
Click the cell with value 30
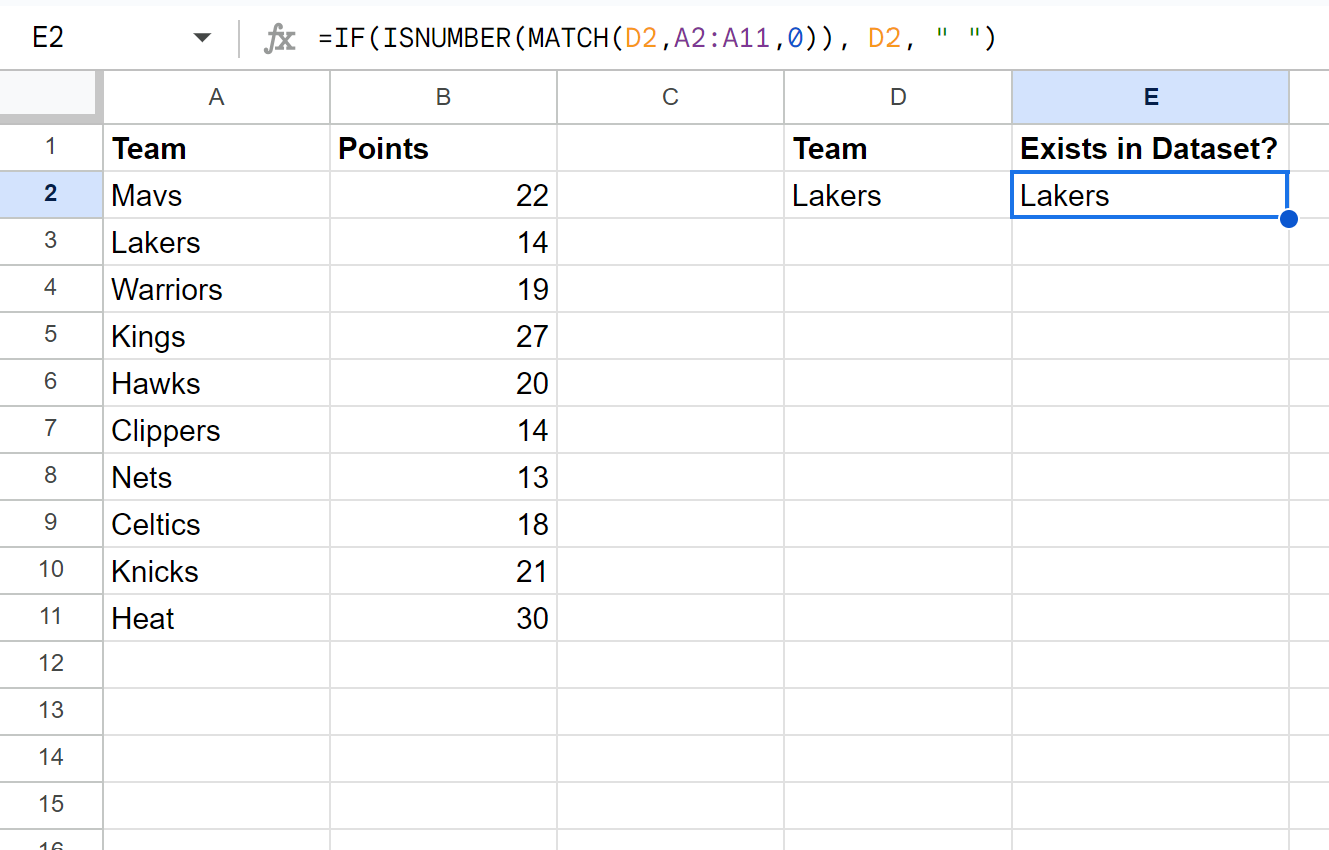(x=443, y=618)
